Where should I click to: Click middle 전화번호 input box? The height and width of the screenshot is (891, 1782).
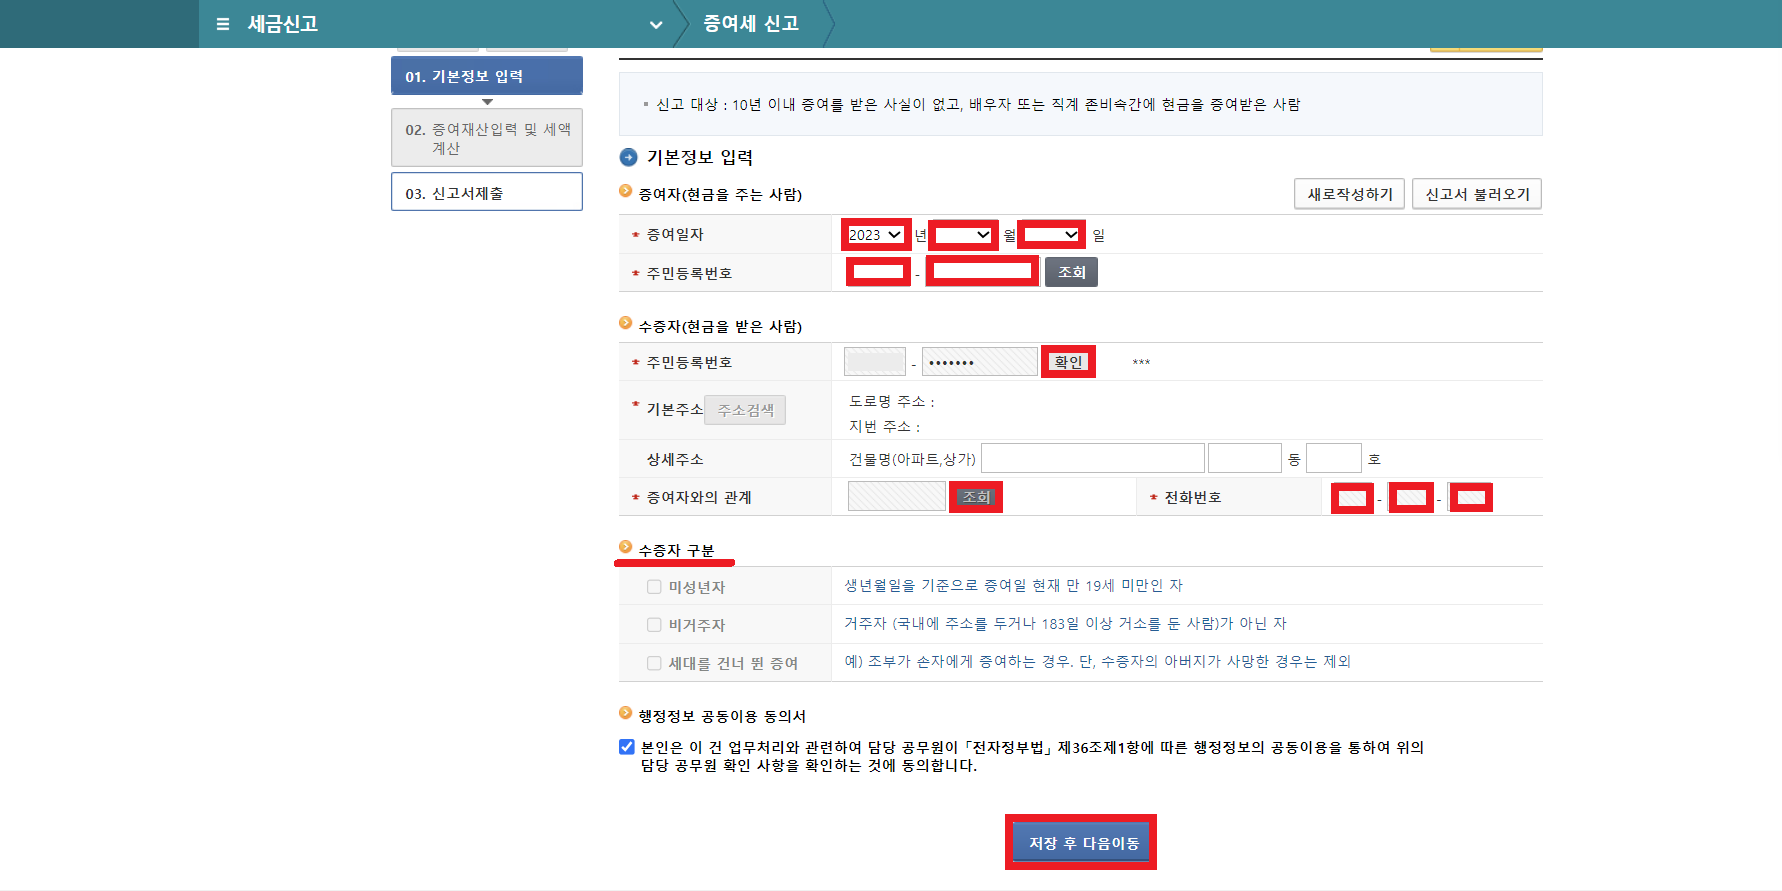[x=1412, y=498]
